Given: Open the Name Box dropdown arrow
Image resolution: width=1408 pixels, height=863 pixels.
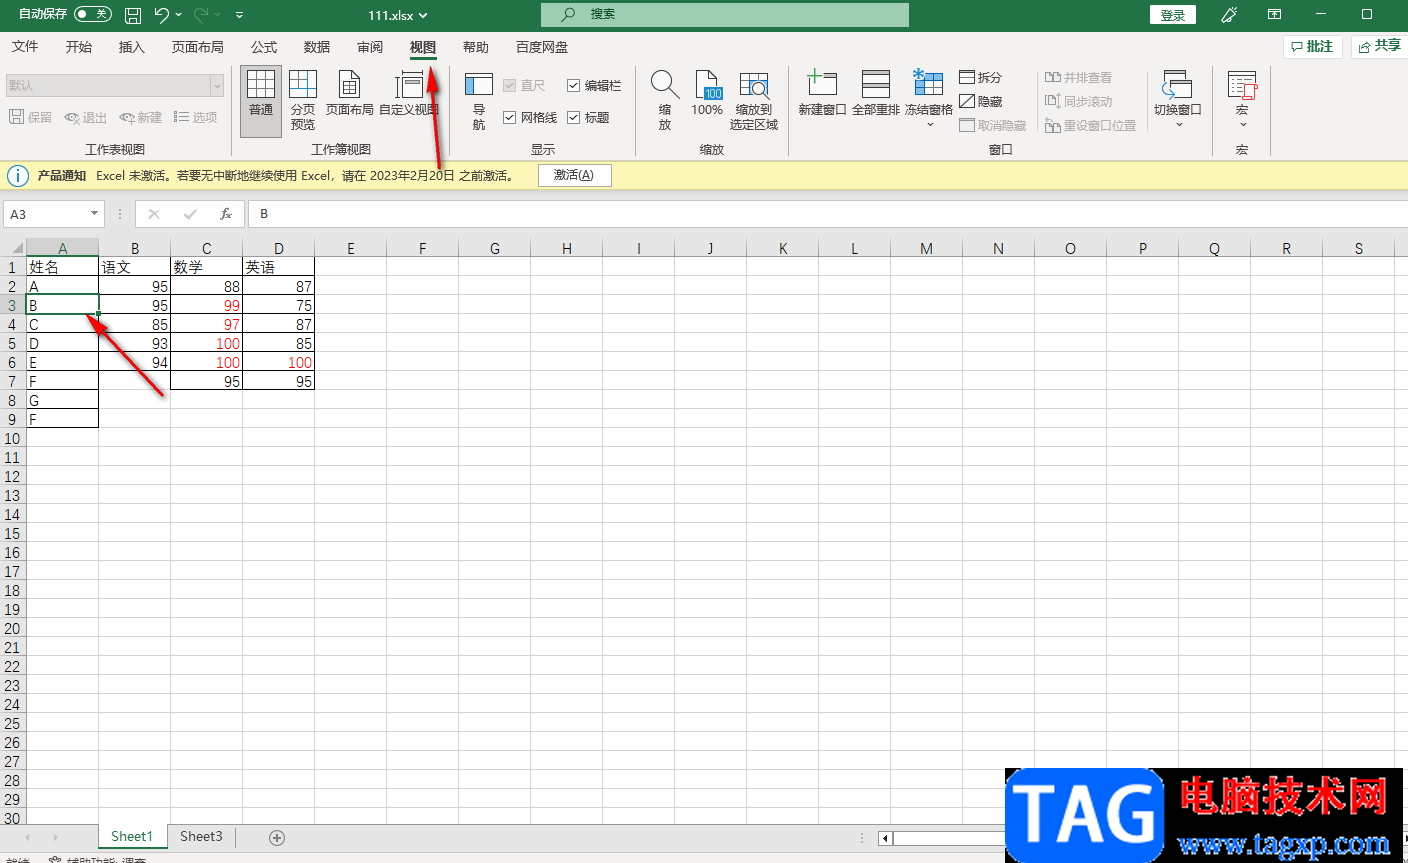Looking at the screenshot, I should (94, 214).
